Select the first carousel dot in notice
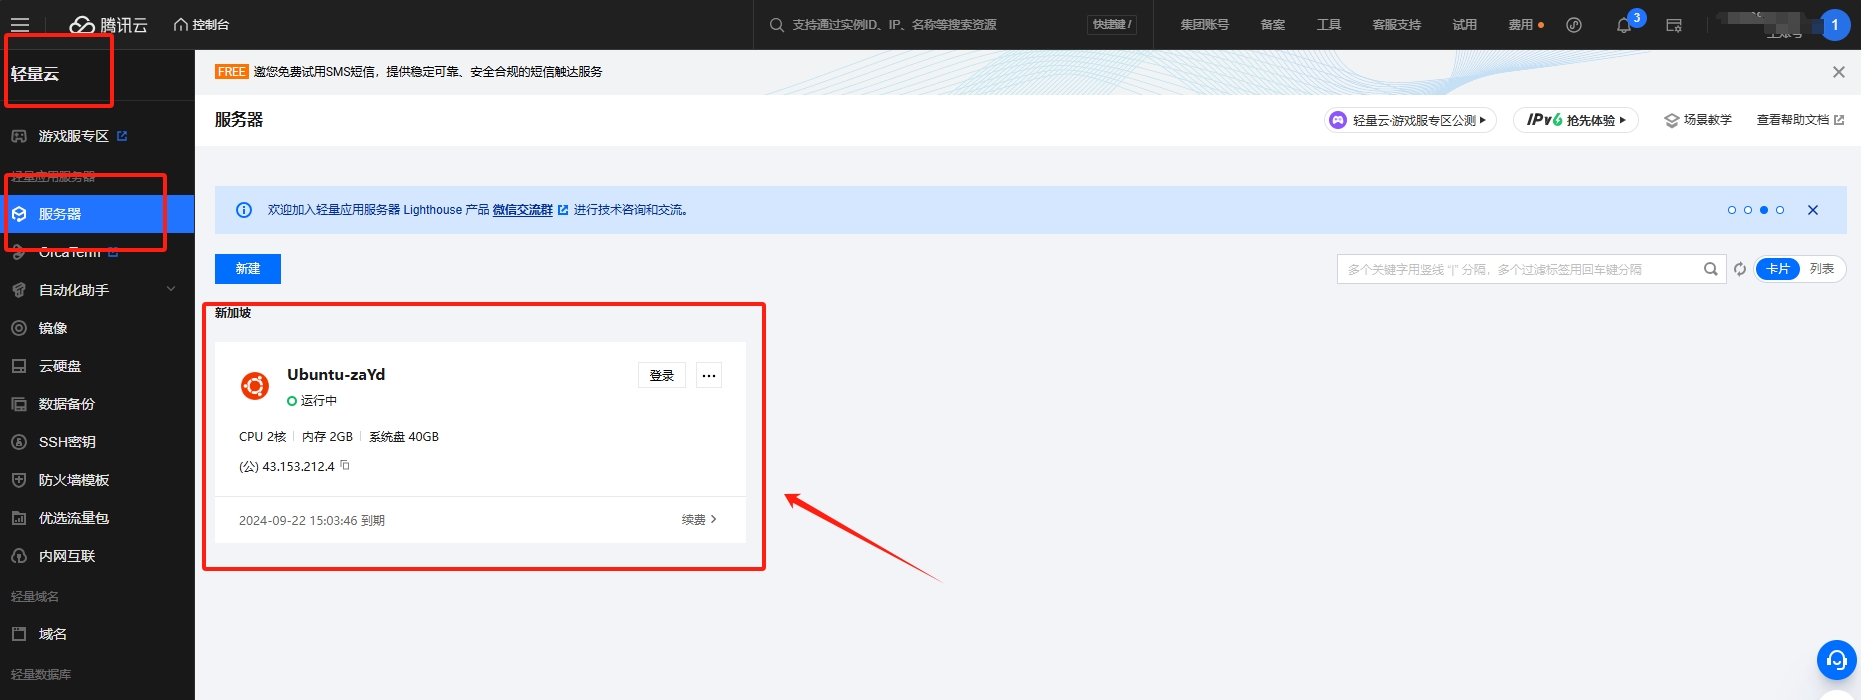This screenshot has height=700, width=1861. point(1732,210)
